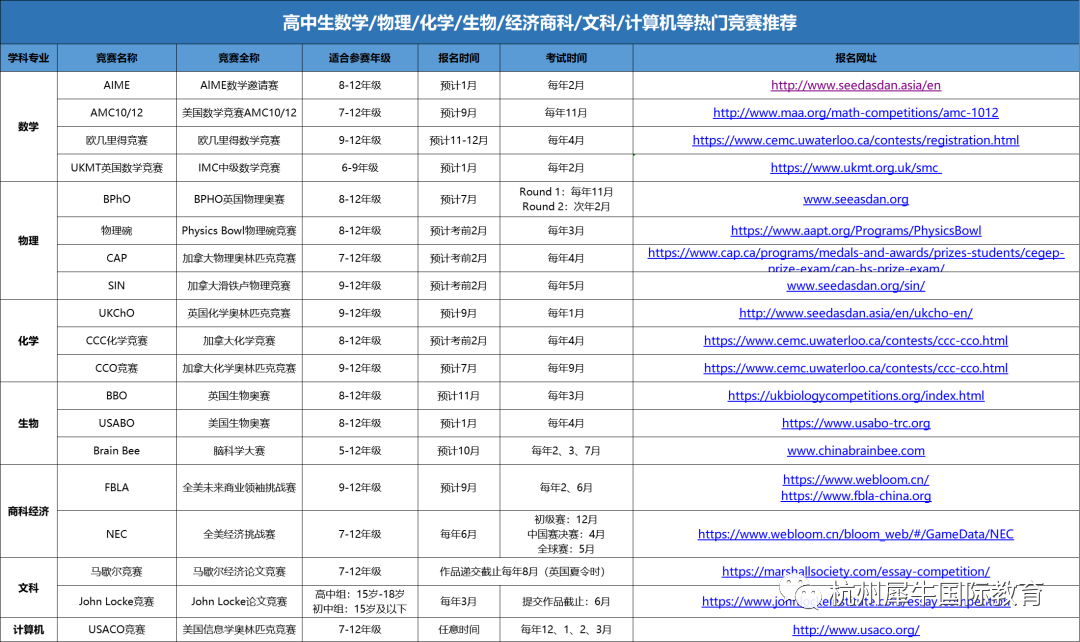Select the CCC化学竞赛 name cell
The width and height of the screenshot is (1080, 642).
point(116,341)
